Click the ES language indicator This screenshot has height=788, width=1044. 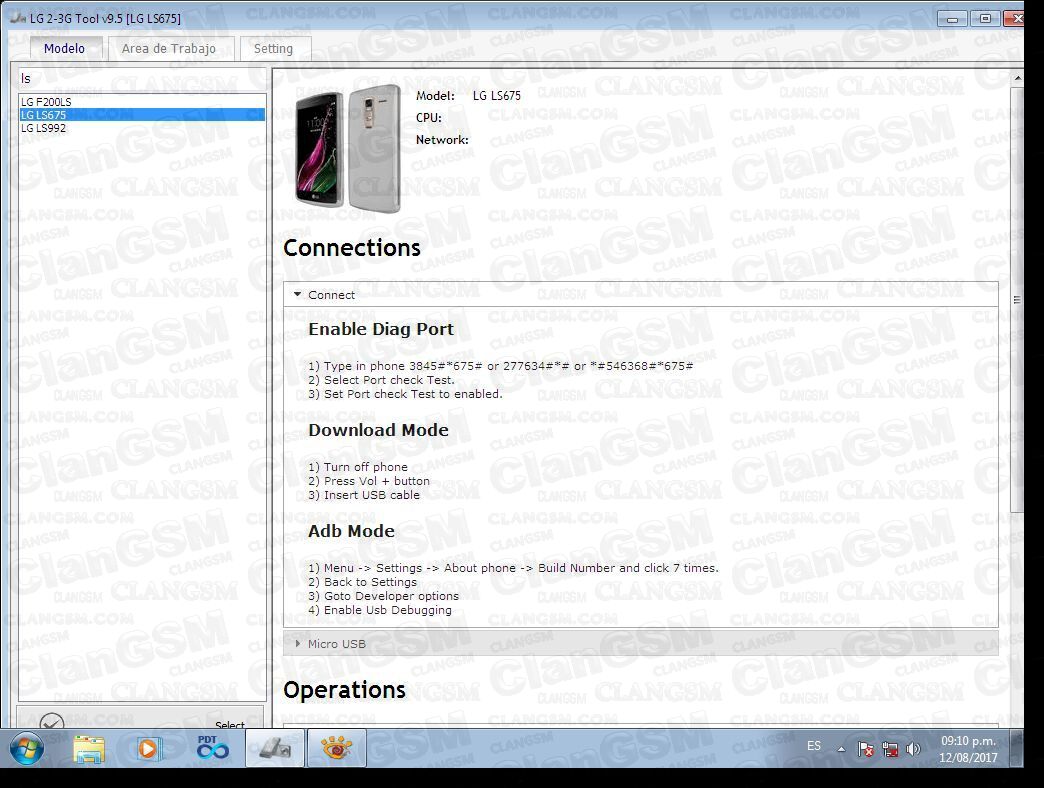click(814, 746)
